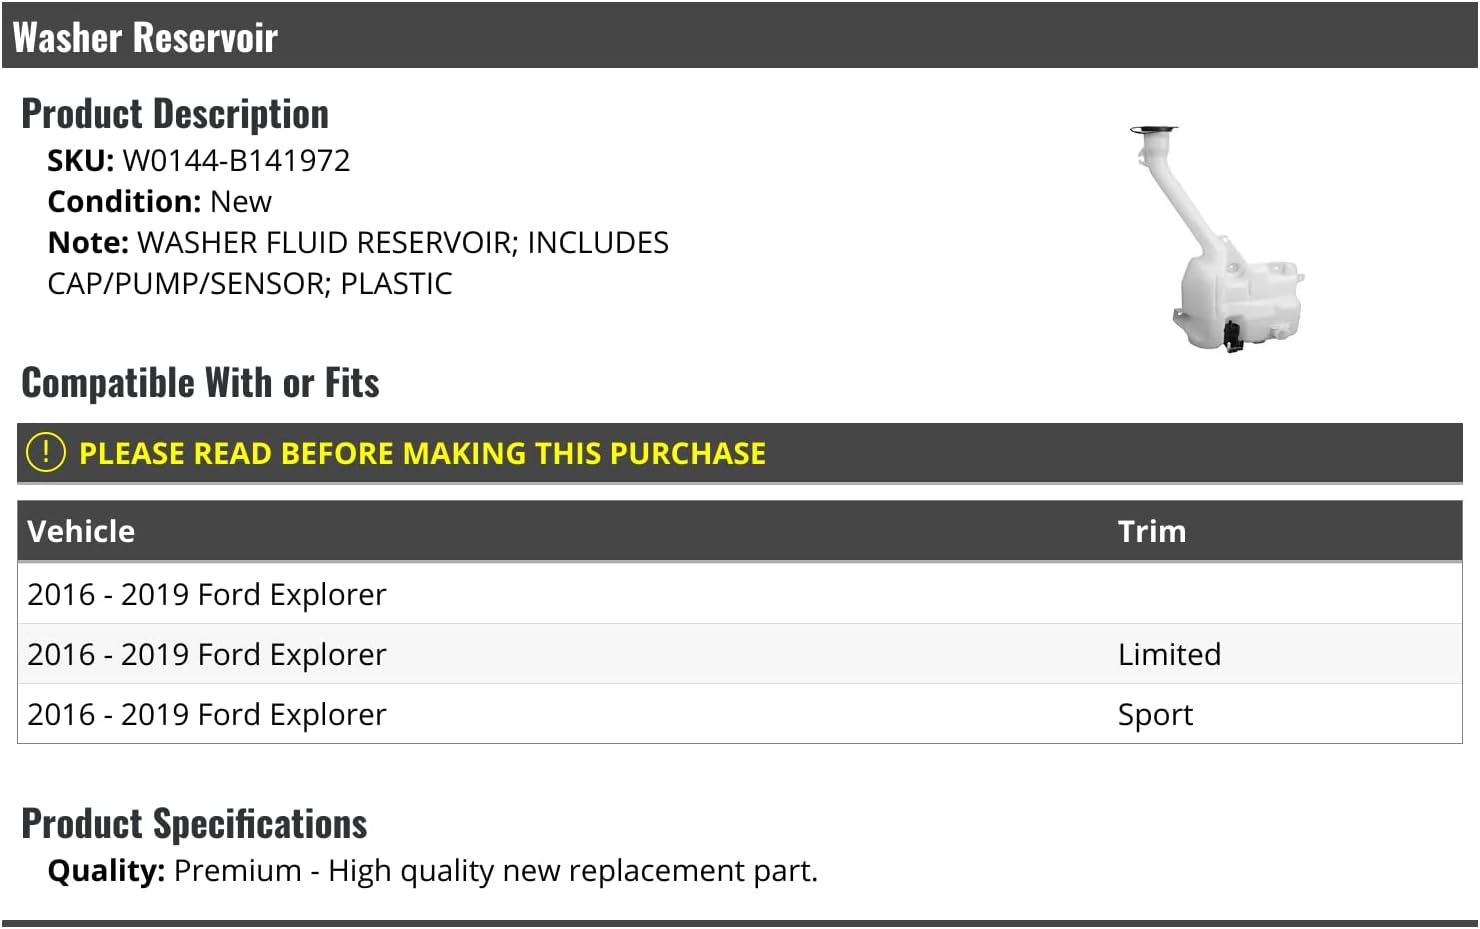This screenshot has height=929, width=1480.
Task: Click the Condition: New line
Action: click(160, 201)
